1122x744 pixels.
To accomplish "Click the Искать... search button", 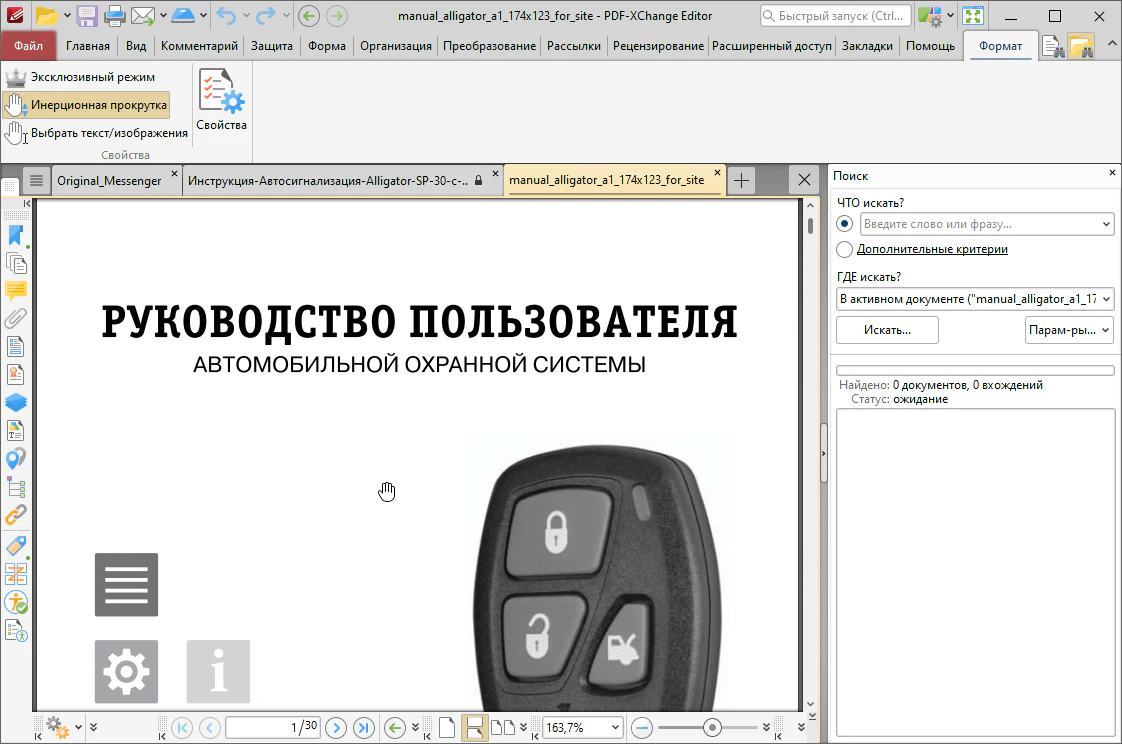I will [x=887, y=330].
